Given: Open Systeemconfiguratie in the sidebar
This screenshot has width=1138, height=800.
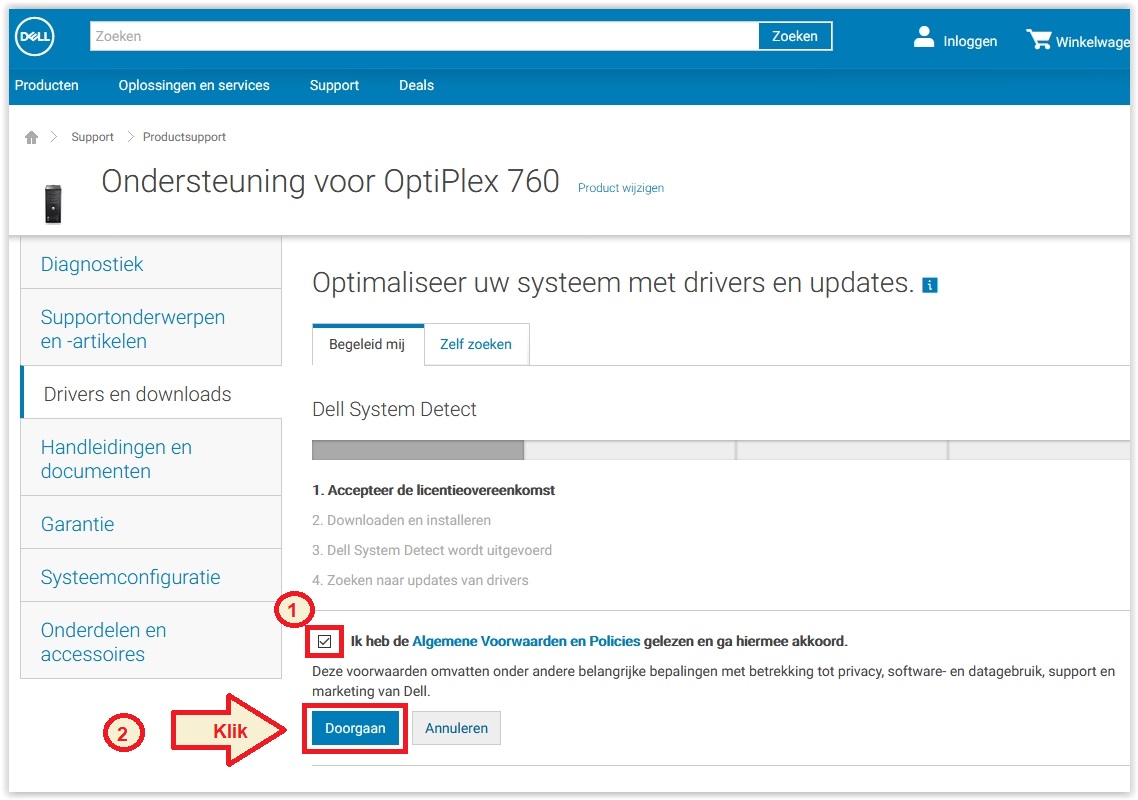Looking at the screenshot, I should point(151,576).
